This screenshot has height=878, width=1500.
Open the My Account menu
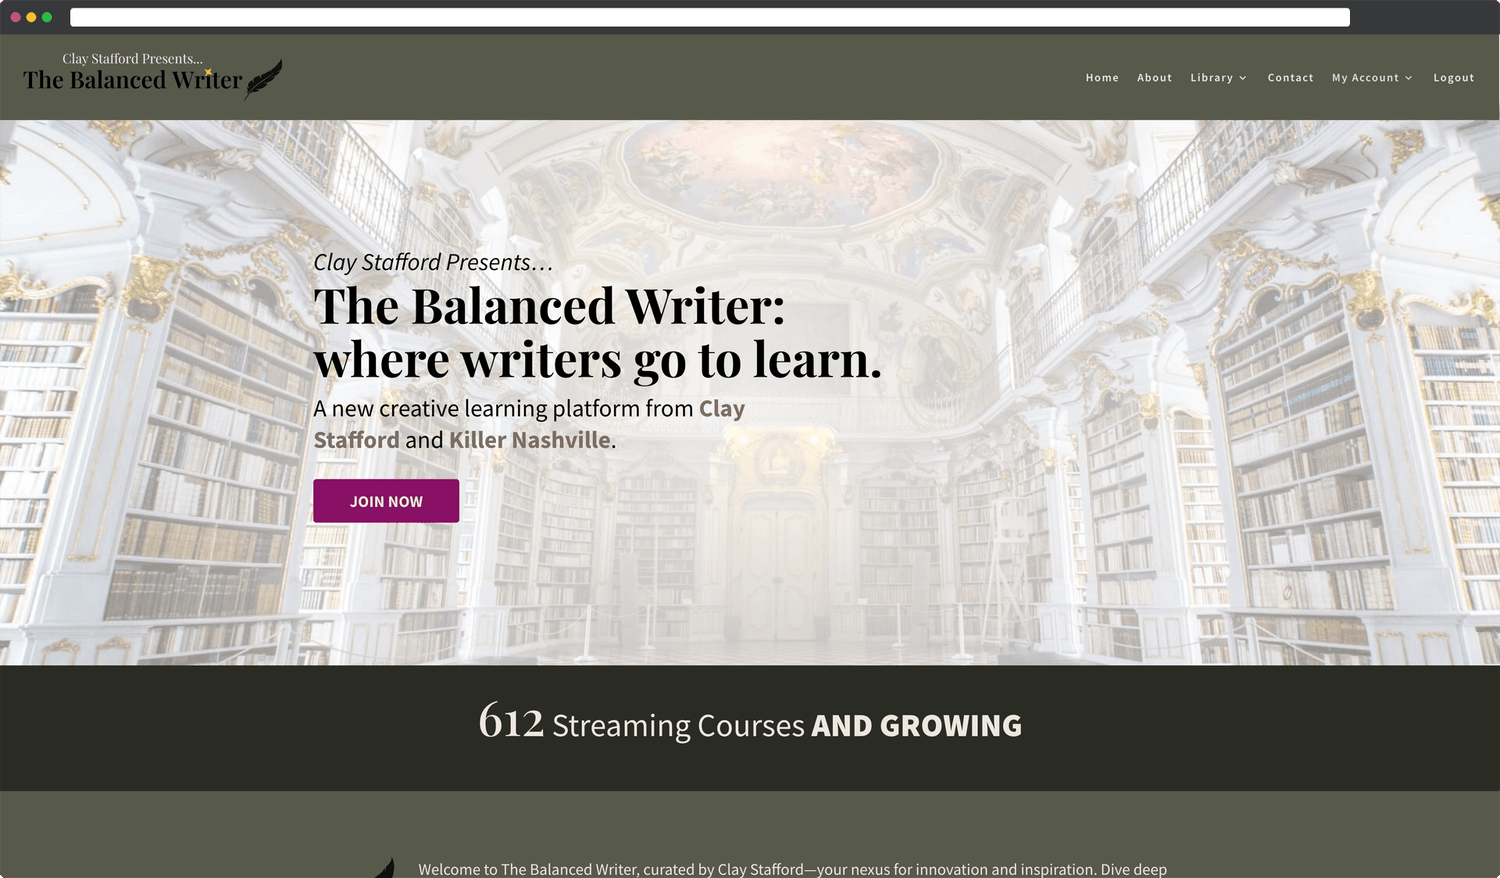(1365, 78)
